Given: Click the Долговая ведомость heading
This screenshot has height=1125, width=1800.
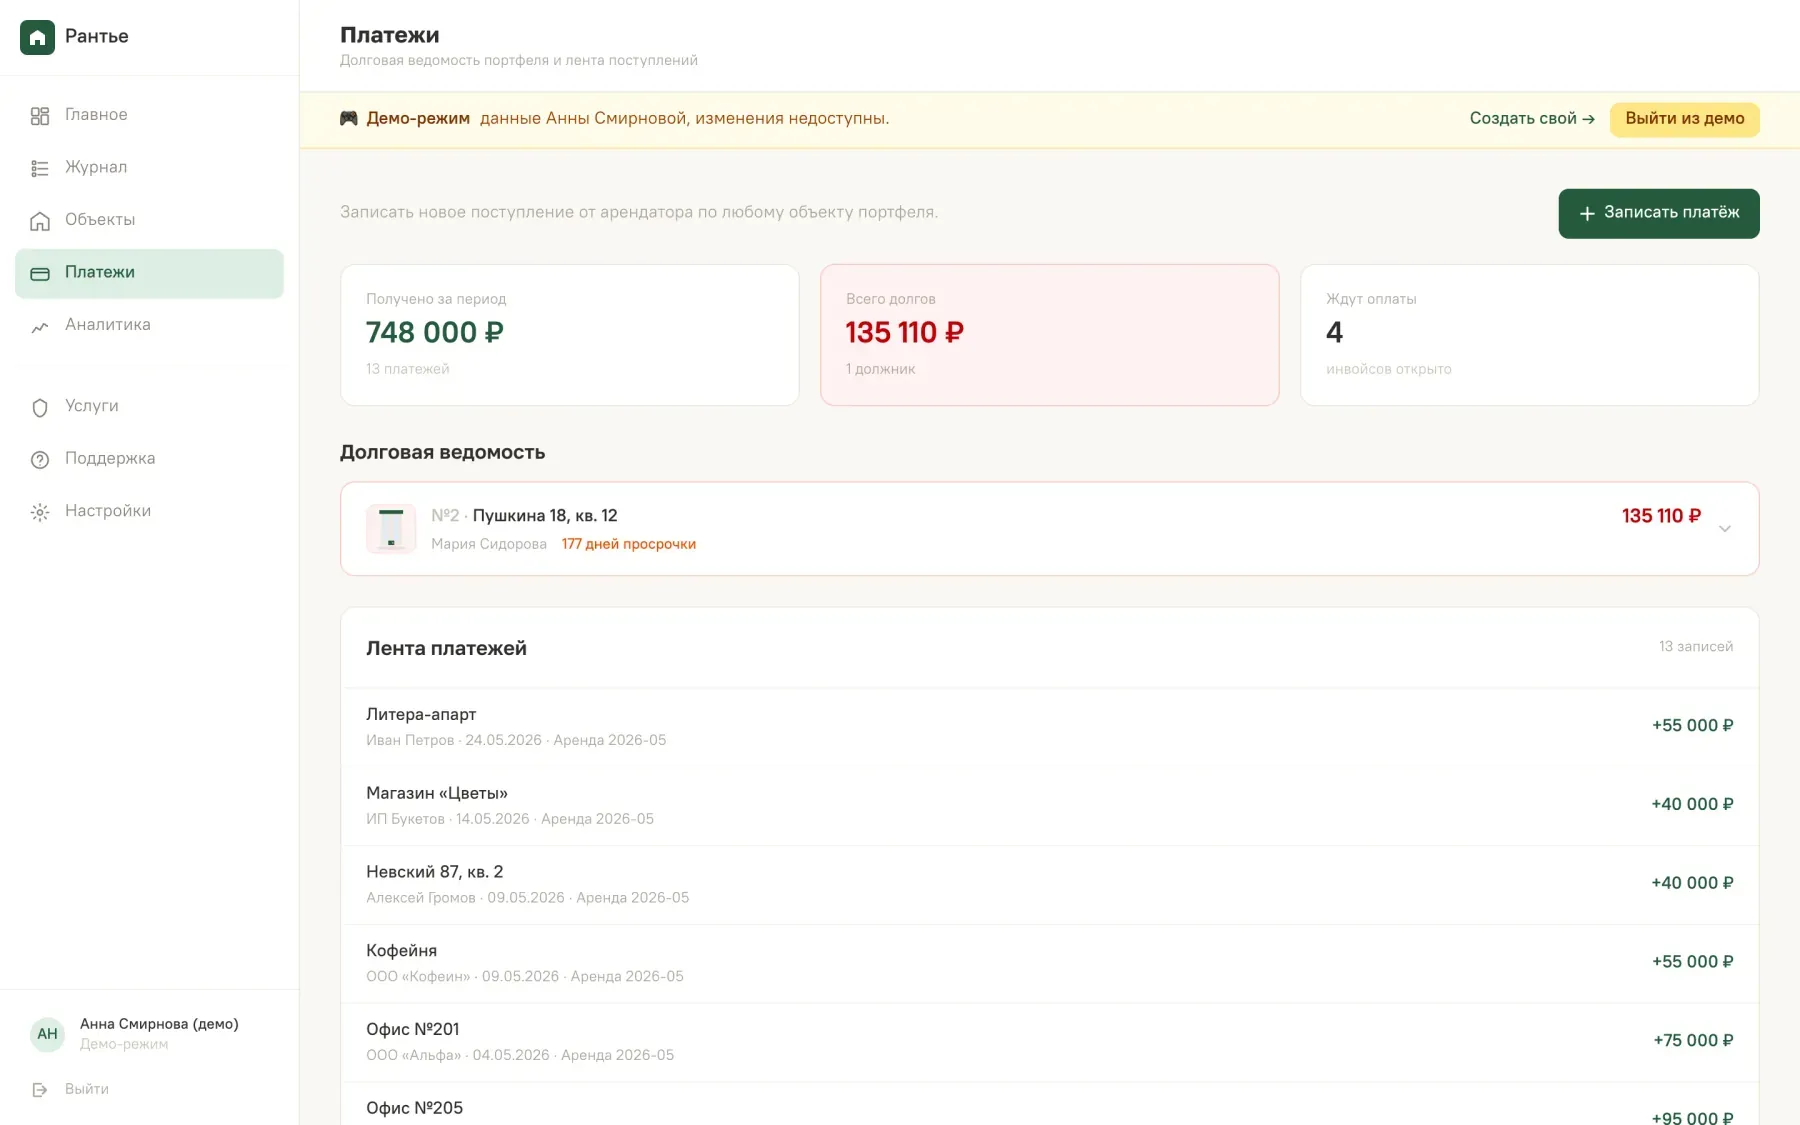Looking at the screenshot, I should coord(442,452).
